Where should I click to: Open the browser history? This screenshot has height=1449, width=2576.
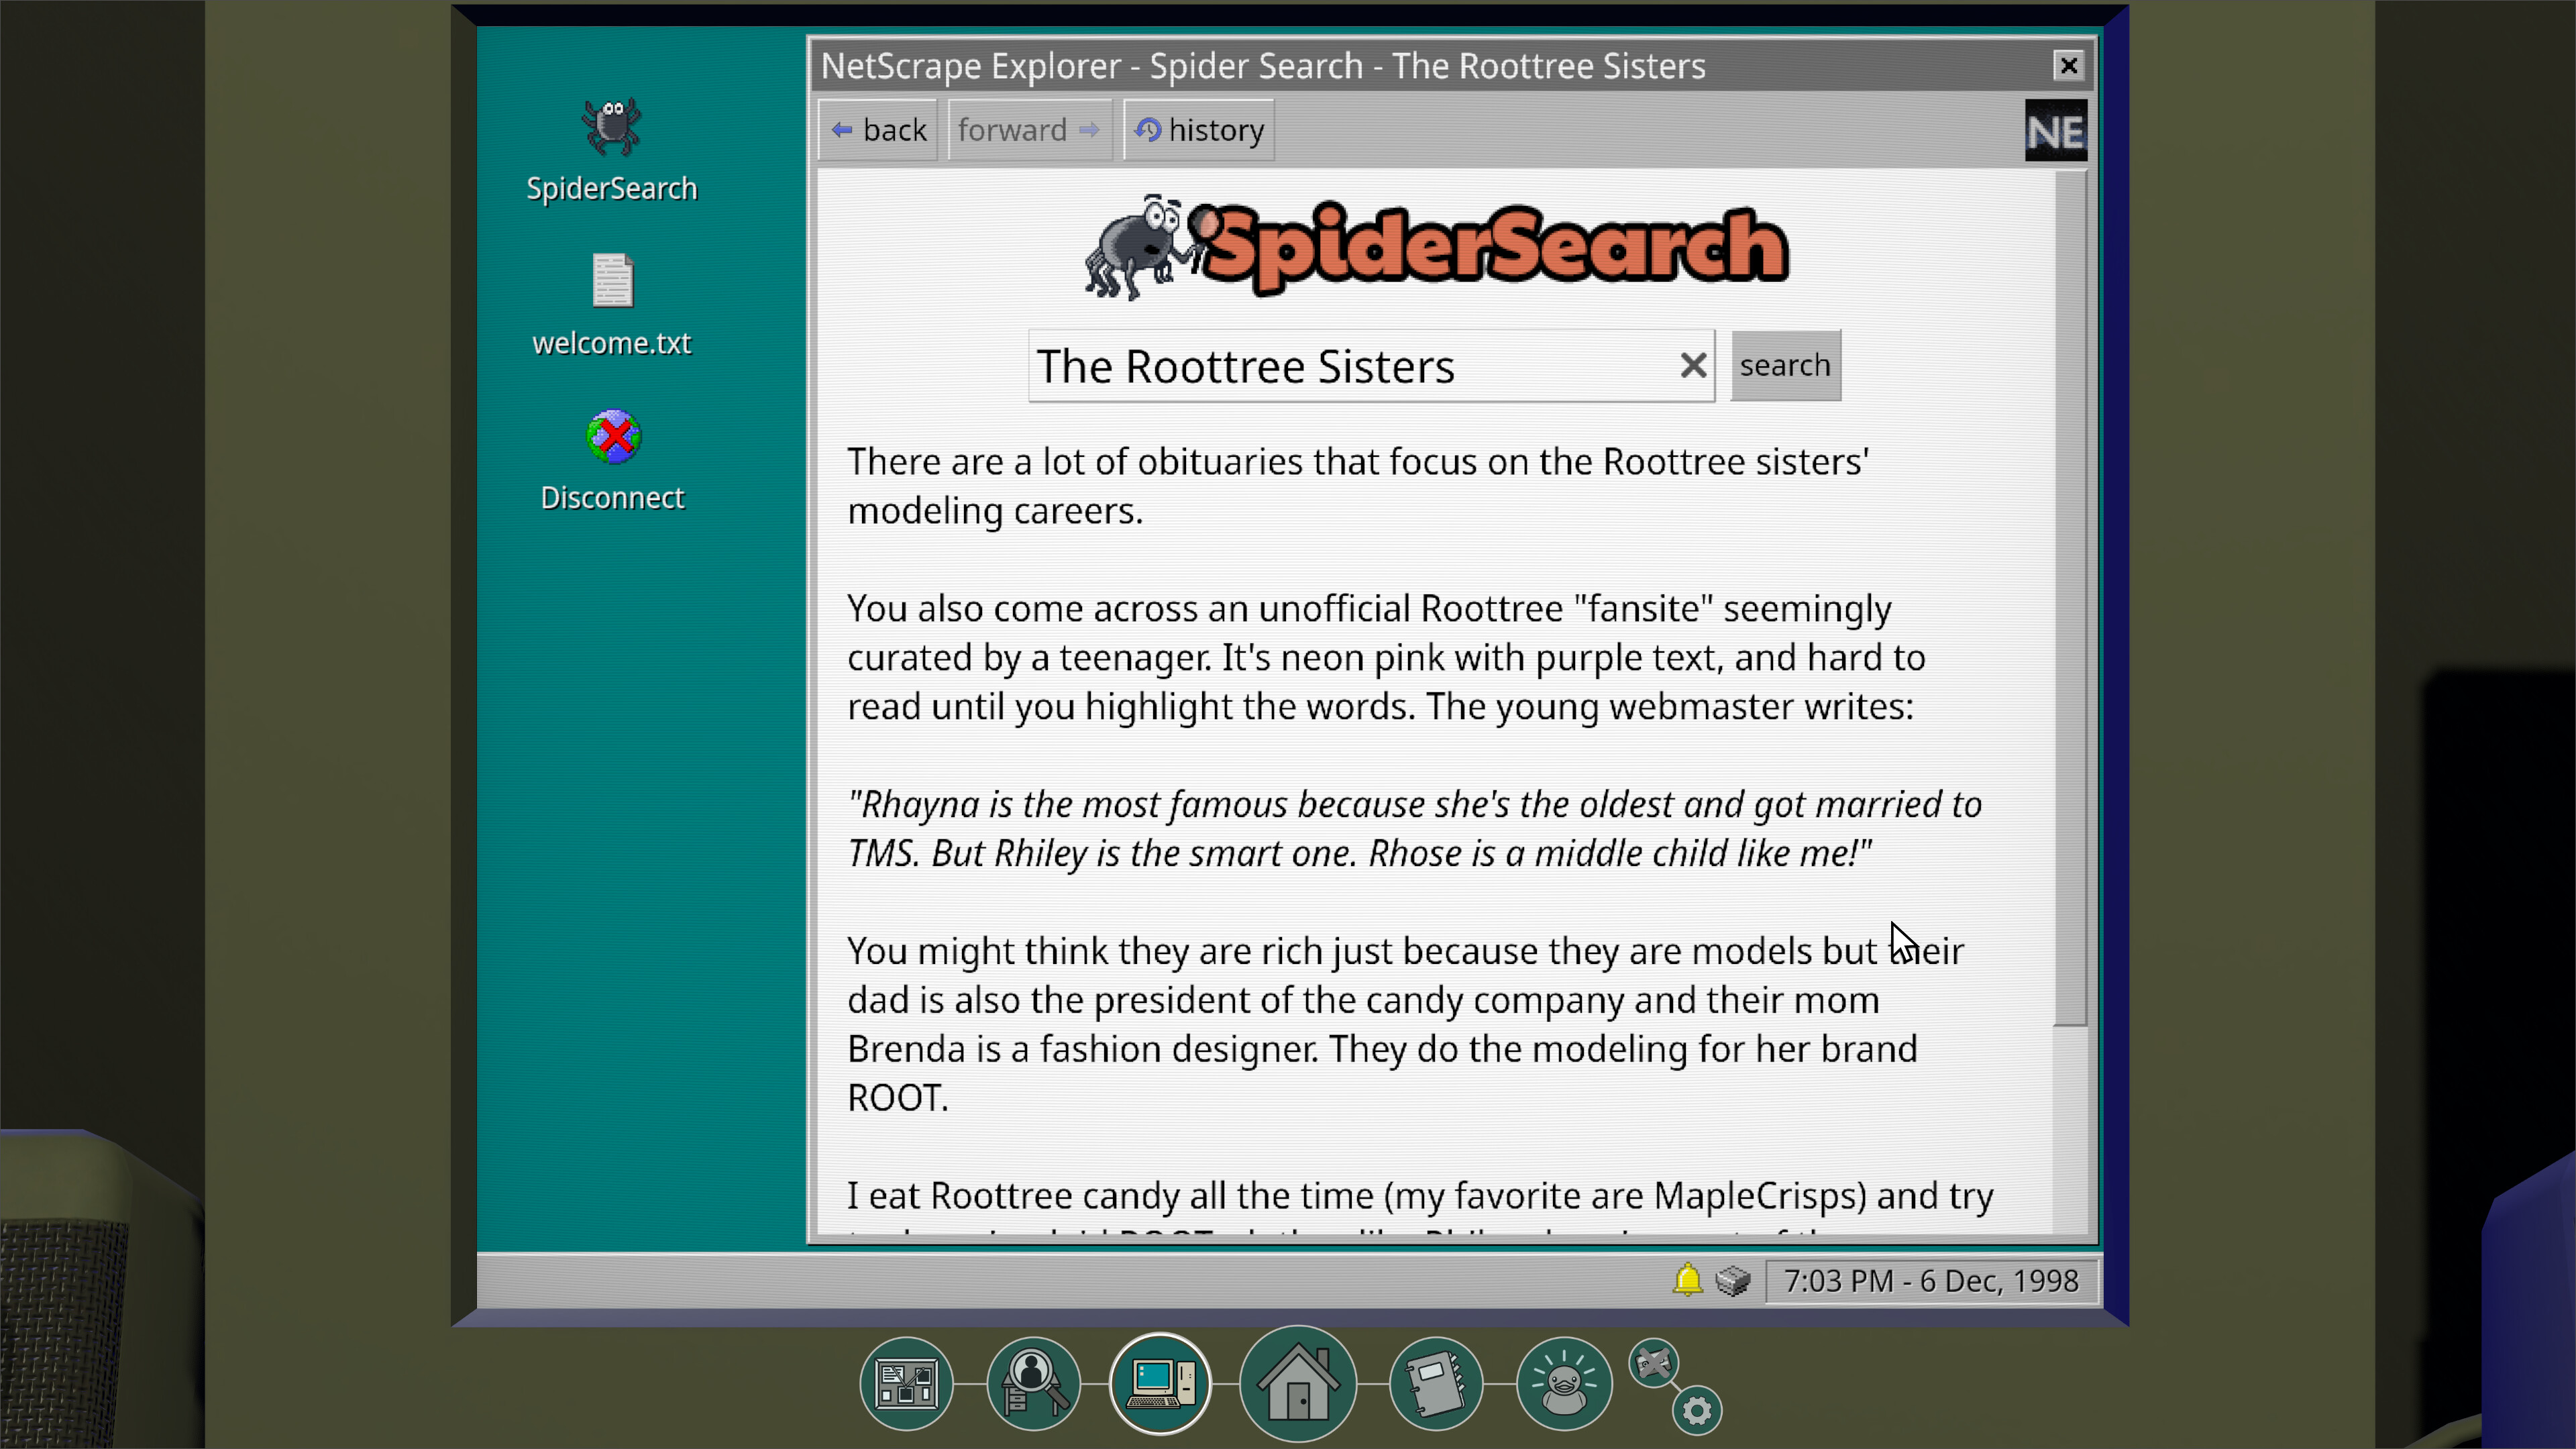[x=1198, y=129]
